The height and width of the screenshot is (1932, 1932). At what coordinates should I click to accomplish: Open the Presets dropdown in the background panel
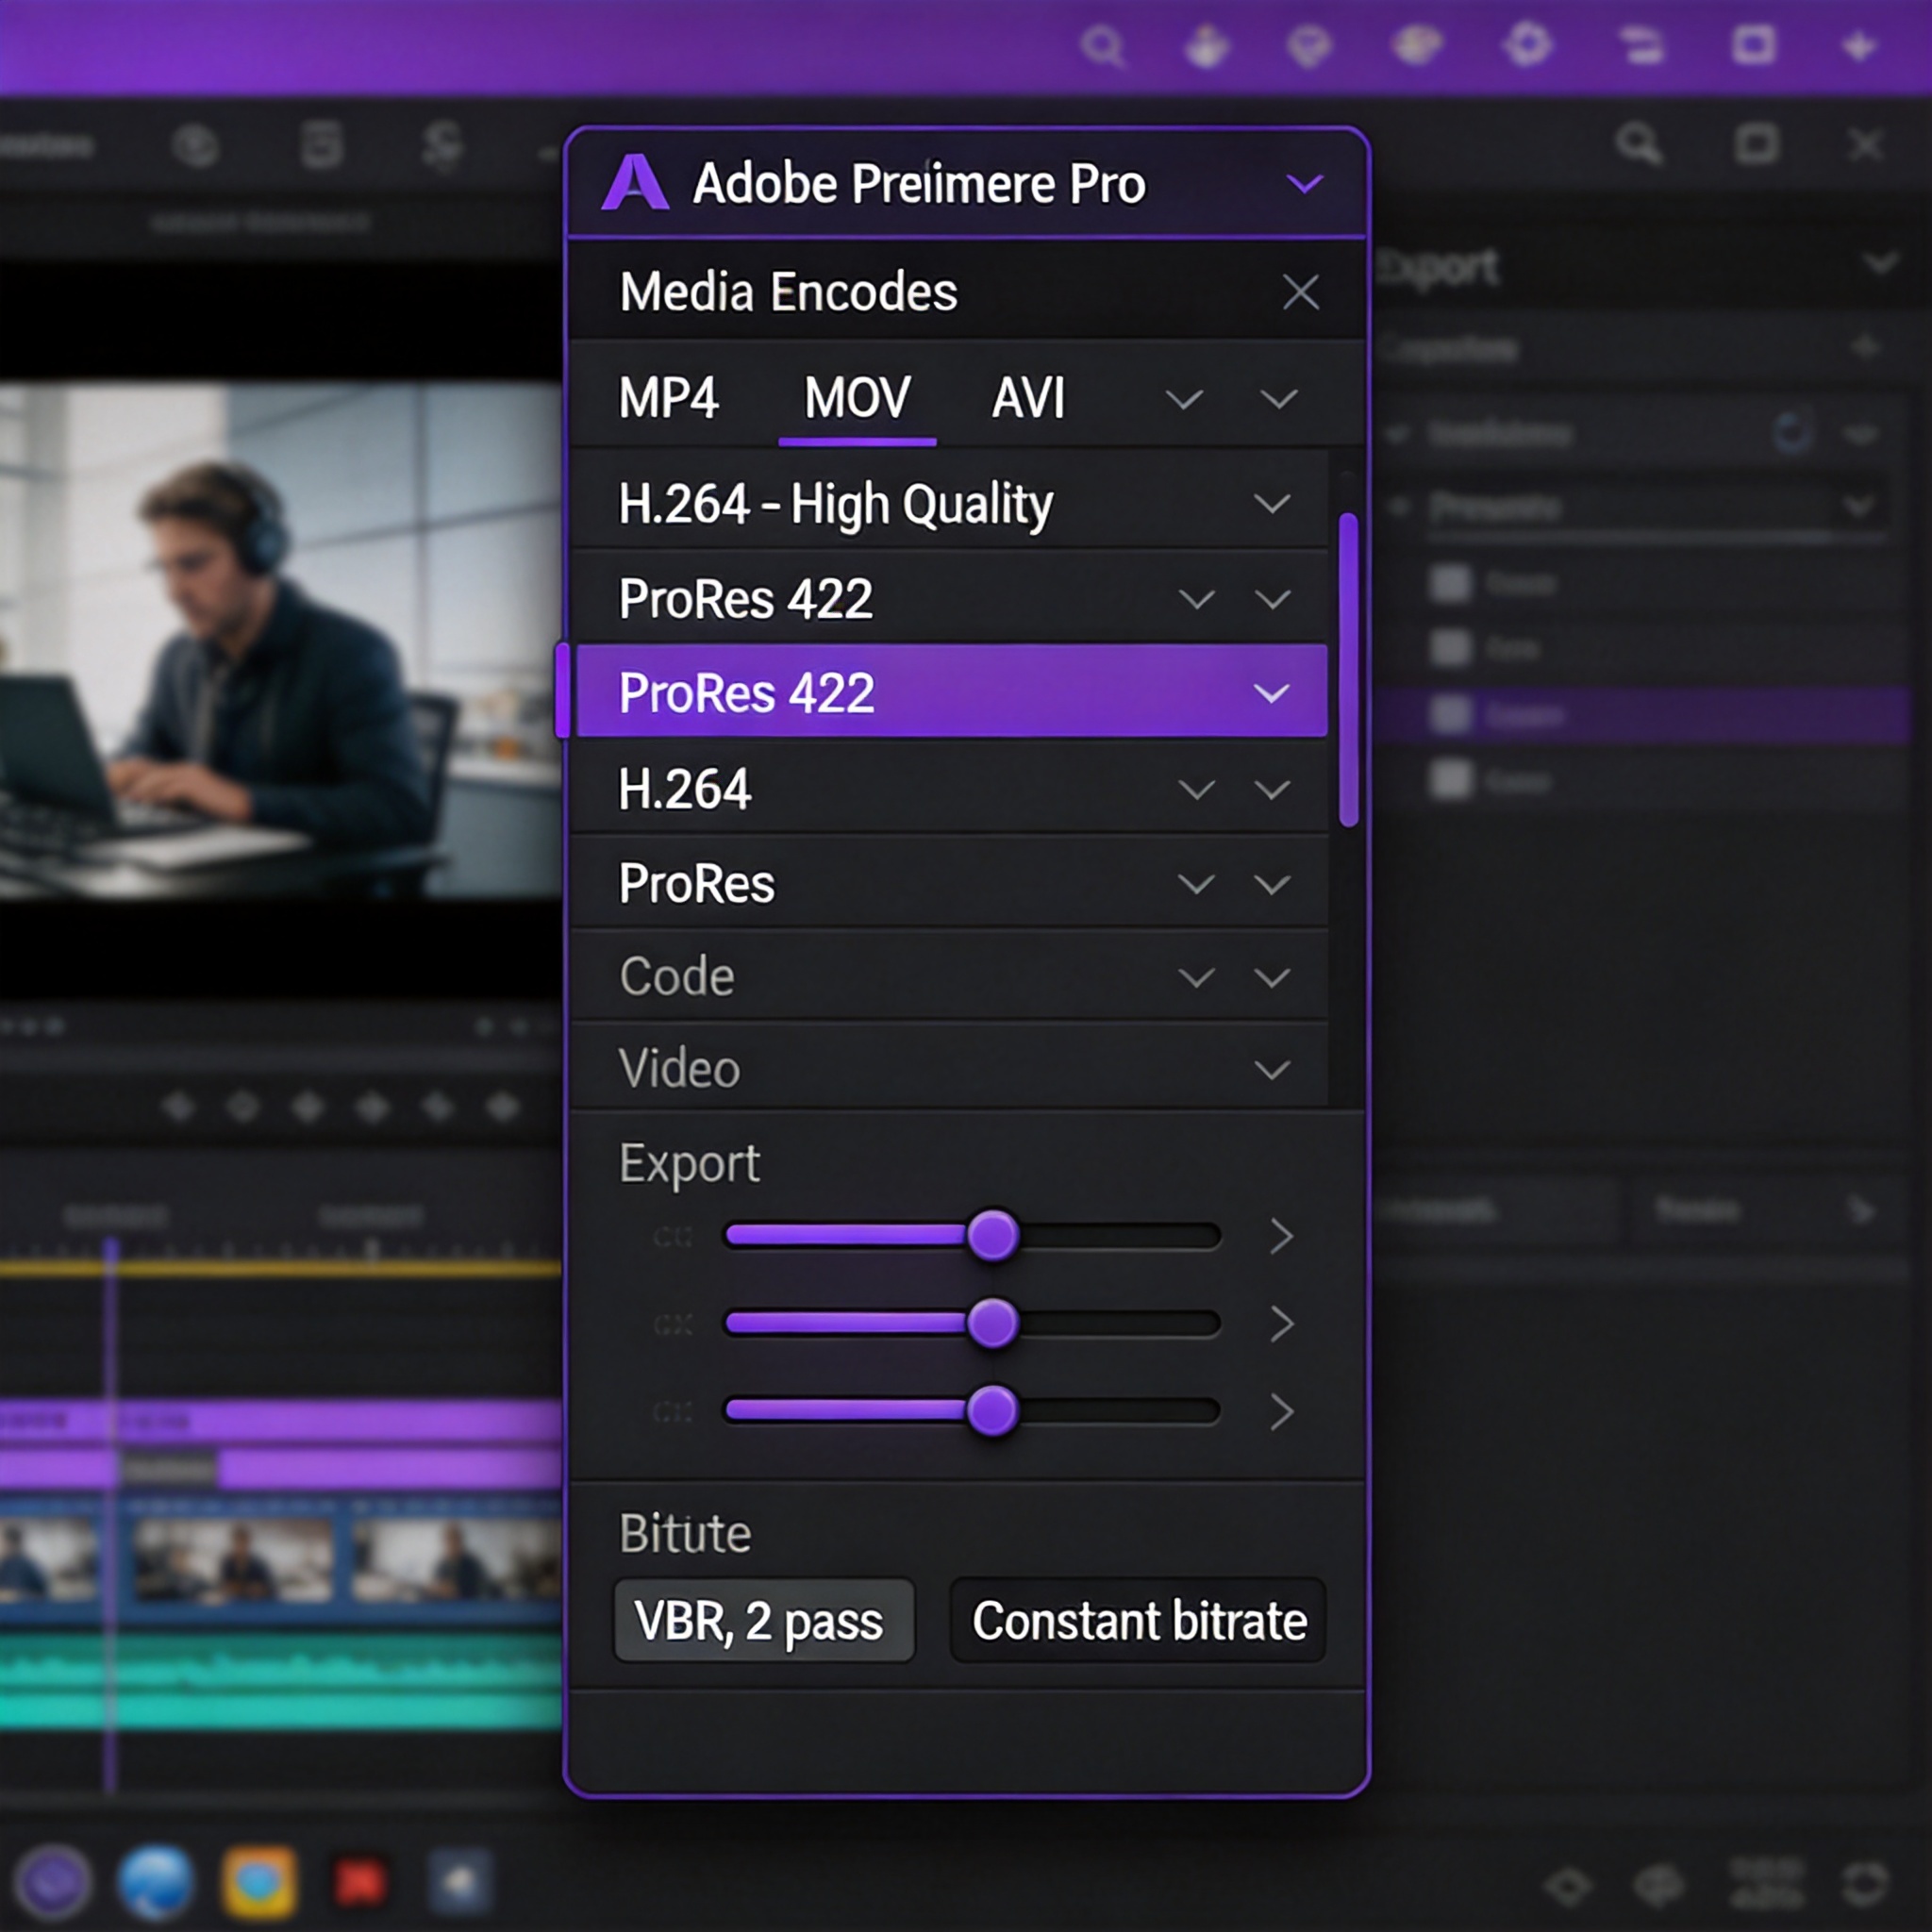pyautogui.click(x=1654, y=507)
